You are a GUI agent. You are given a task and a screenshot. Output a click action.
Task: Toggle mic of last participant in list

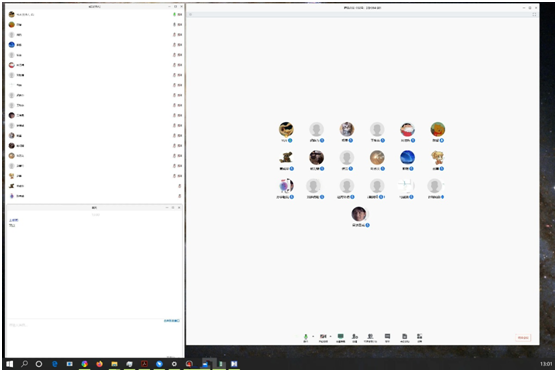coord(179,196)
